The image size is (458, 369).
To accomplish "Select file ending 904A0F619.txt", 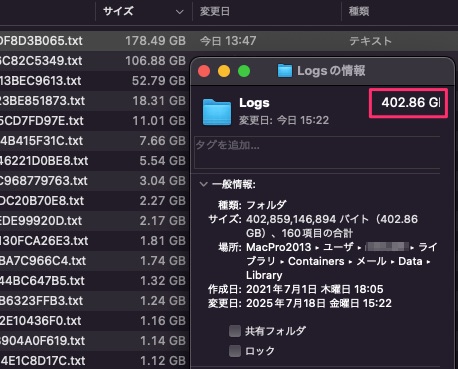I will 42,341.
